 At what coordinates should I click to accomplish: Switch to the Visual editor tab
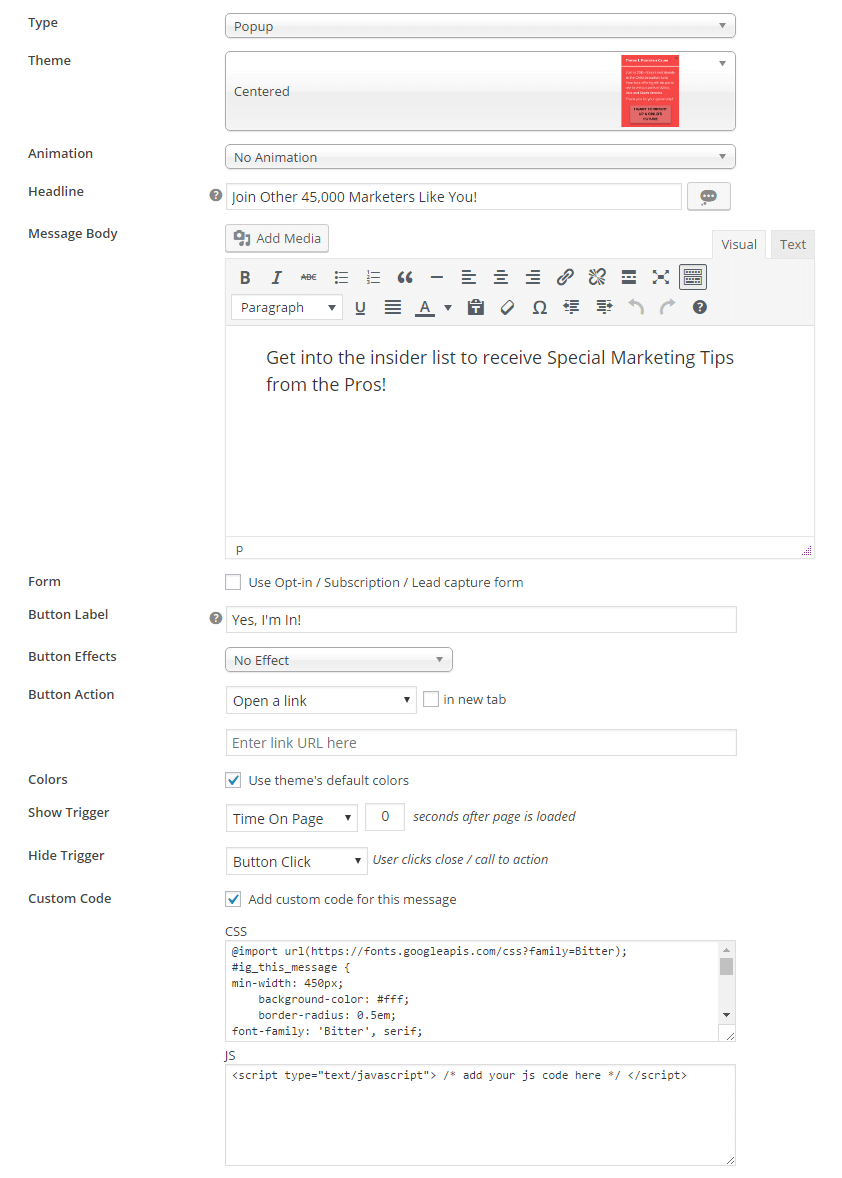point(739,244)
